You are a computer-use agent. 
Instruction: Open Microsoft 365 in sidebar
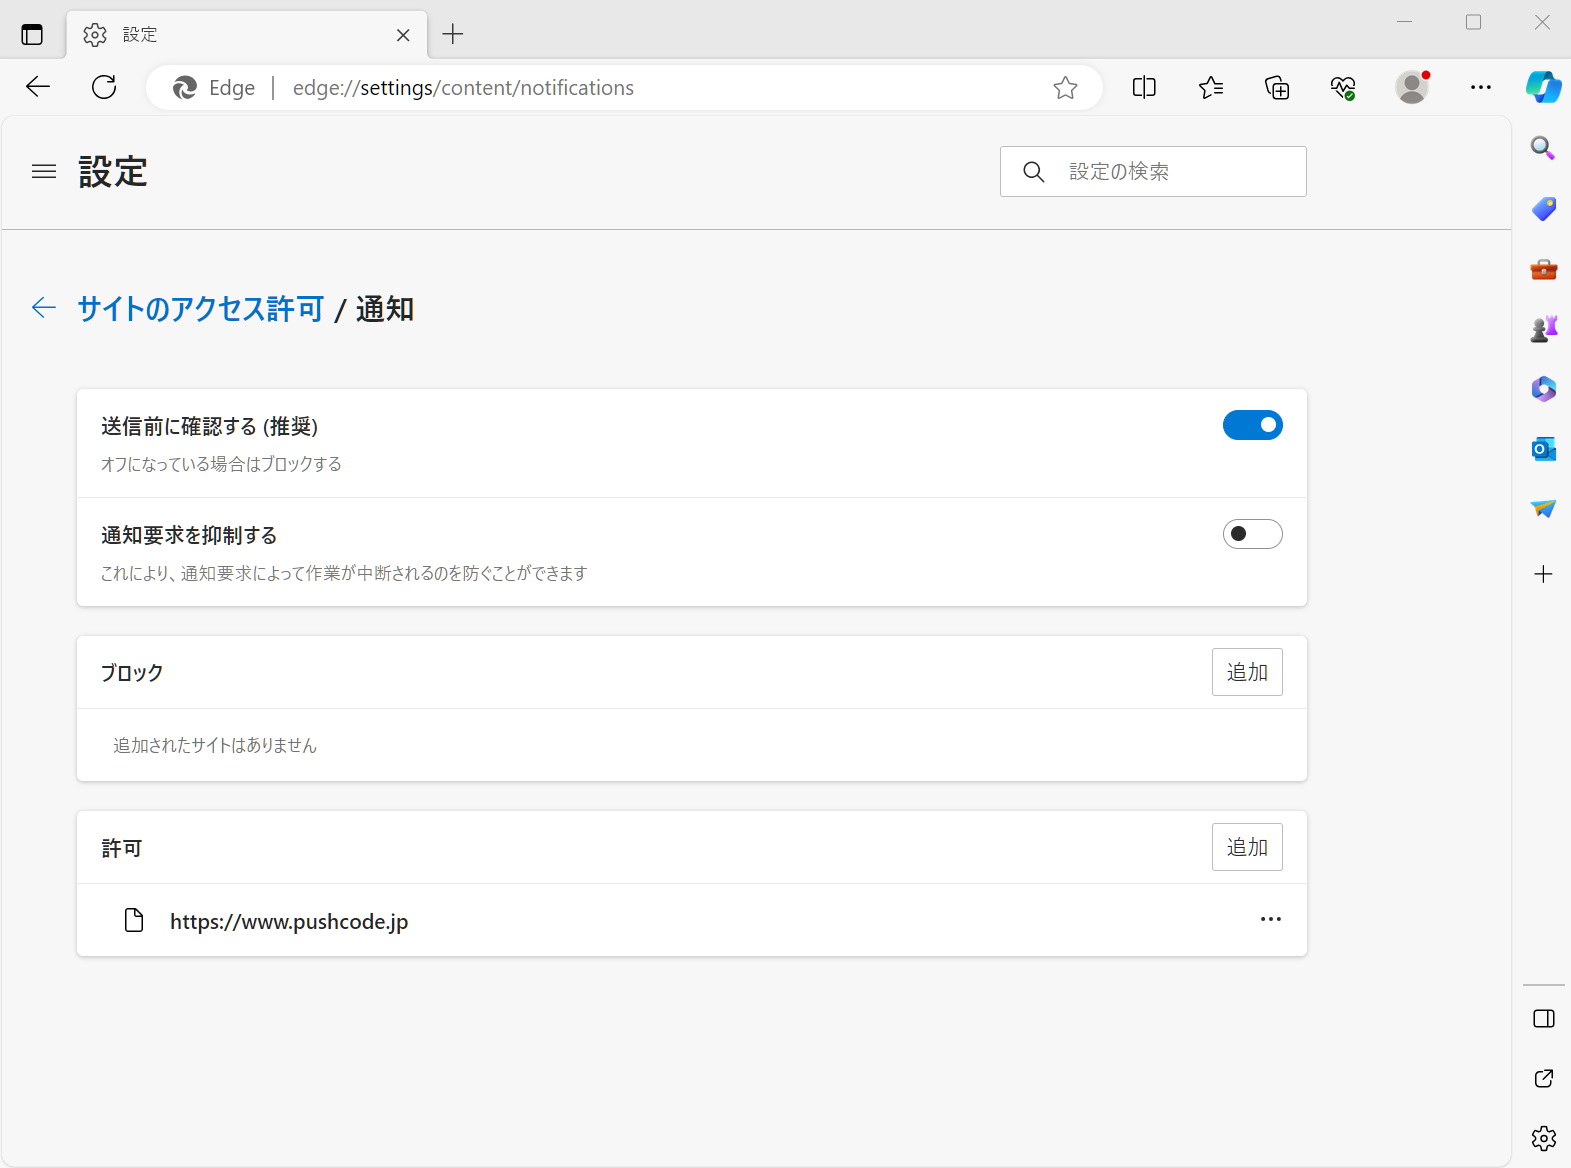(1543, 389)
